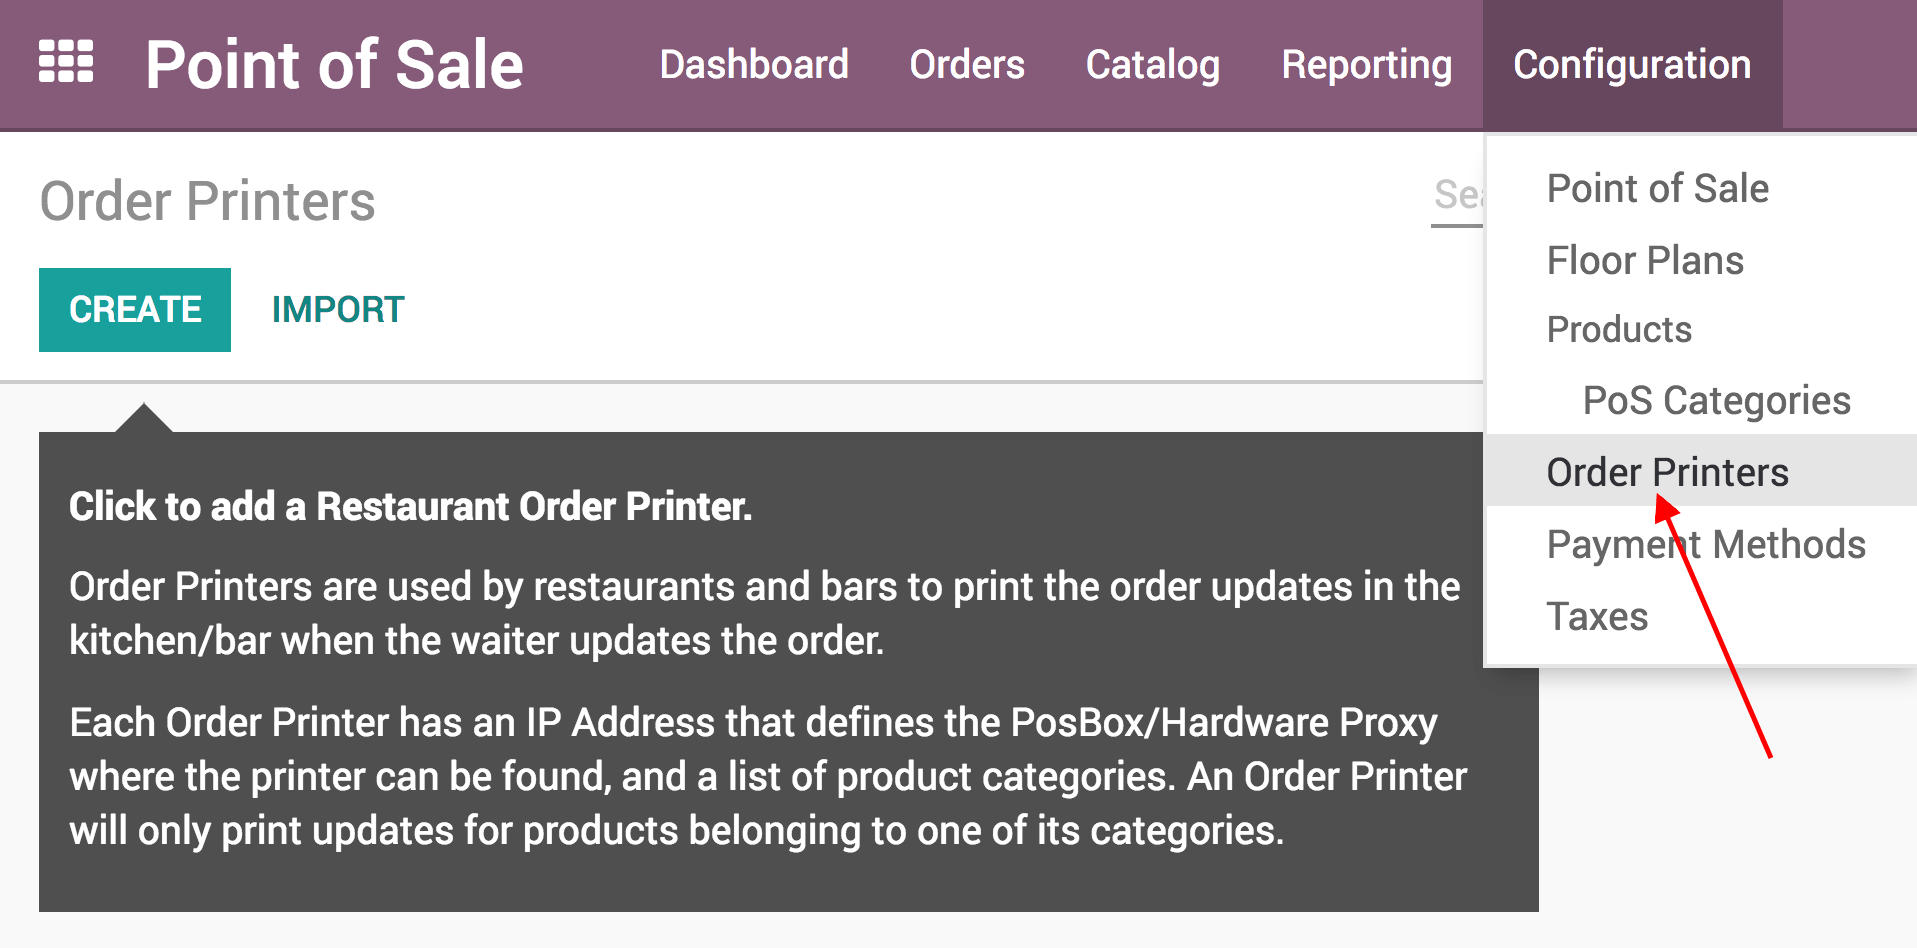Click the Order Printers page heading
The height and width of the screenshot is (948, 1917).
click(x=207, y=200)
